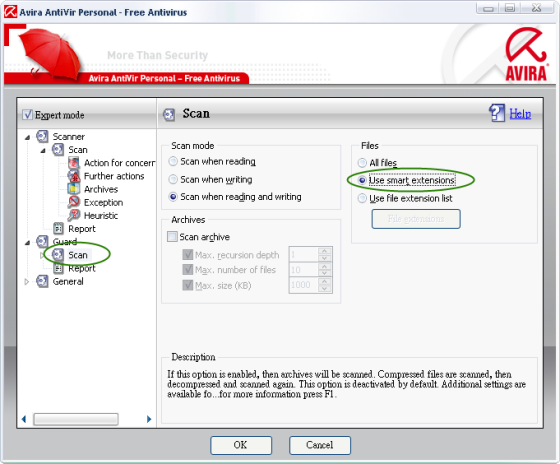
Task: Click the Archives folder icon
Action: click(74, 189)
